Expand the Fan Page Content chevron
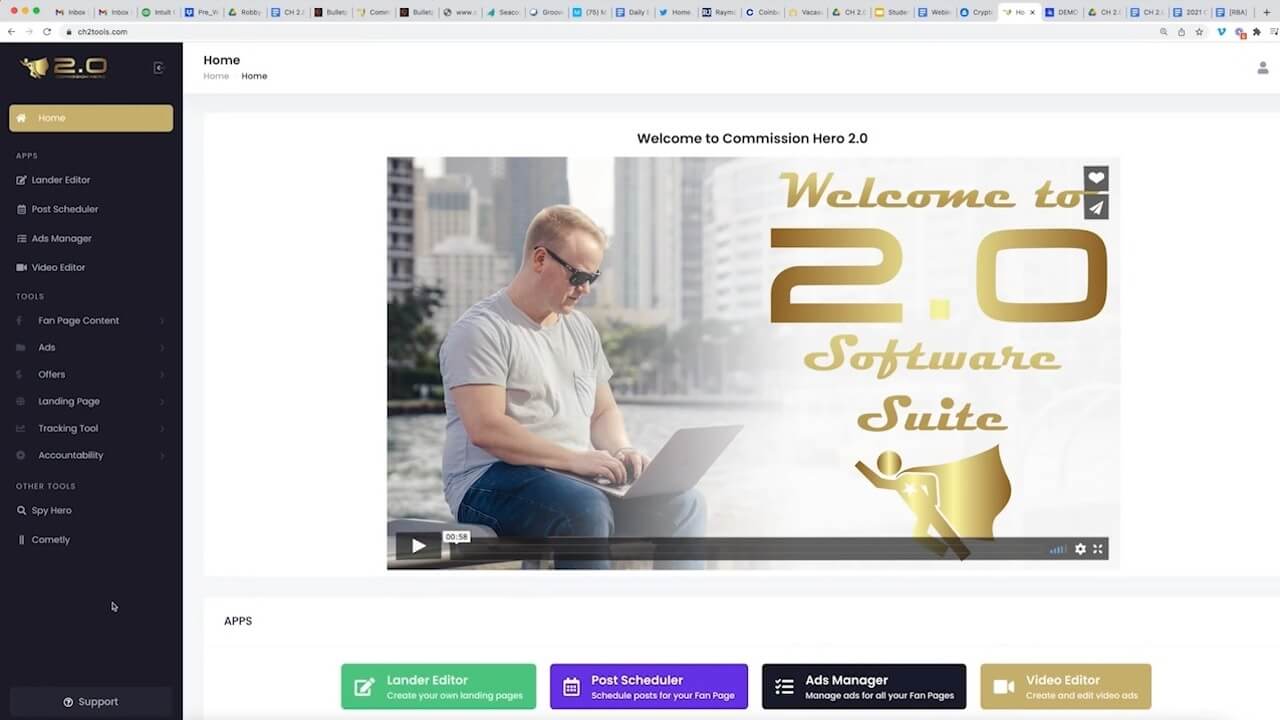Screen dimensions: 1280x720 pyautogui.click(x=162, y=321)
